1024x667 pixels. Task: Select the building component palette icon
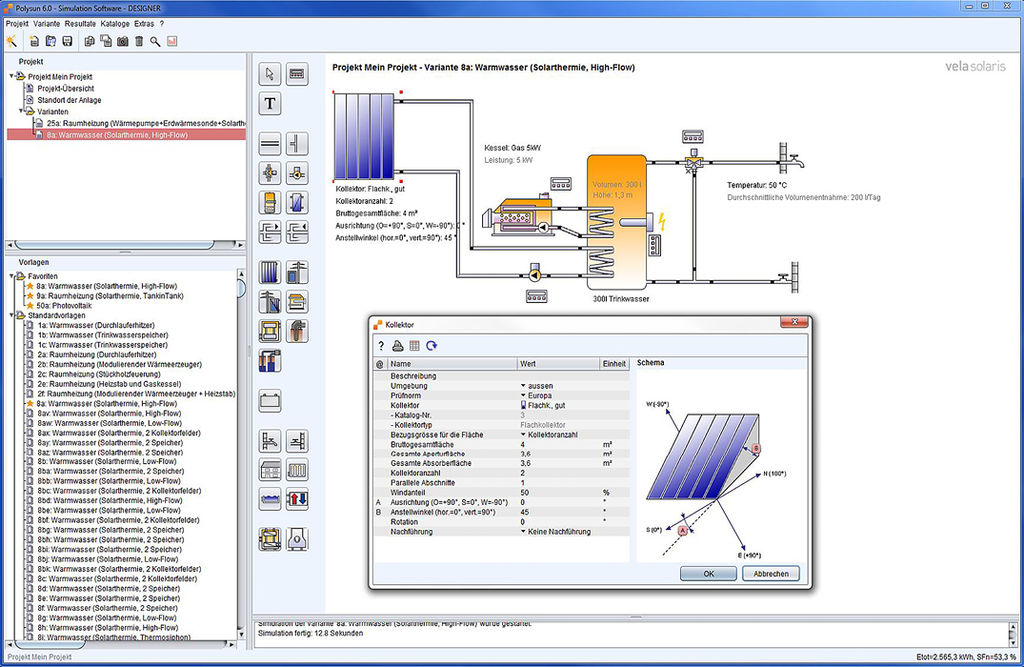(x=270, y=470)
